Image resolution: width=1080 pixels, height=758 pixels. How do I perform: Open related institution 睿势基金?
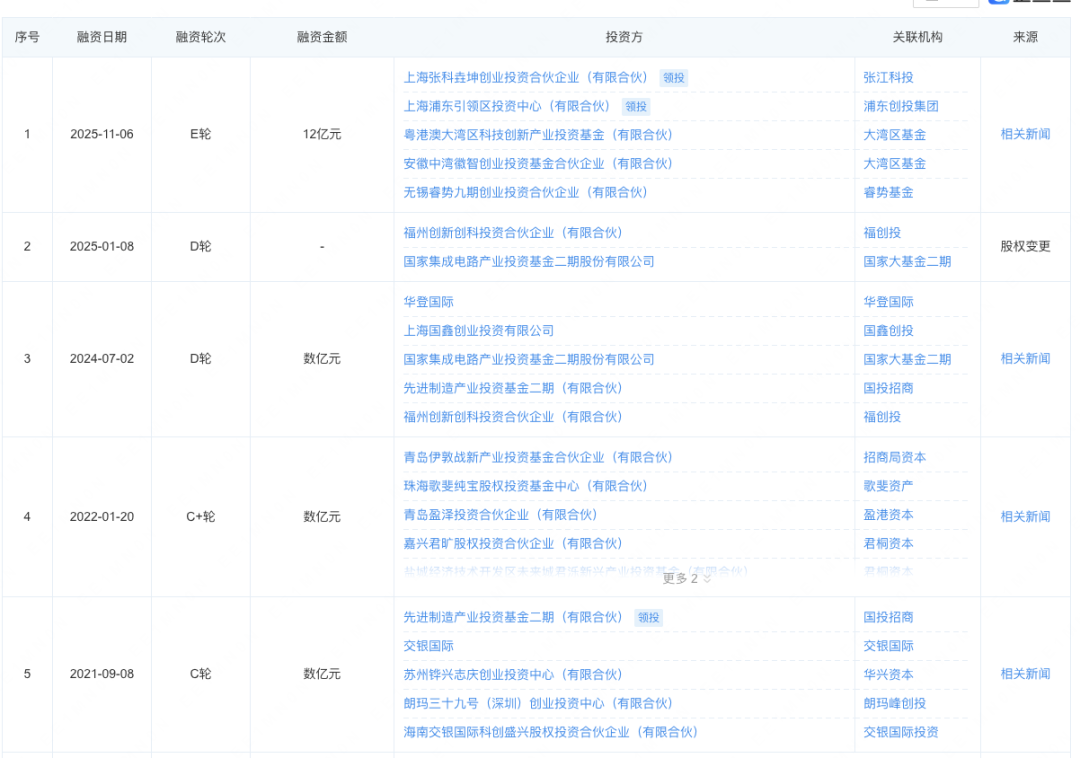[889, 193]
